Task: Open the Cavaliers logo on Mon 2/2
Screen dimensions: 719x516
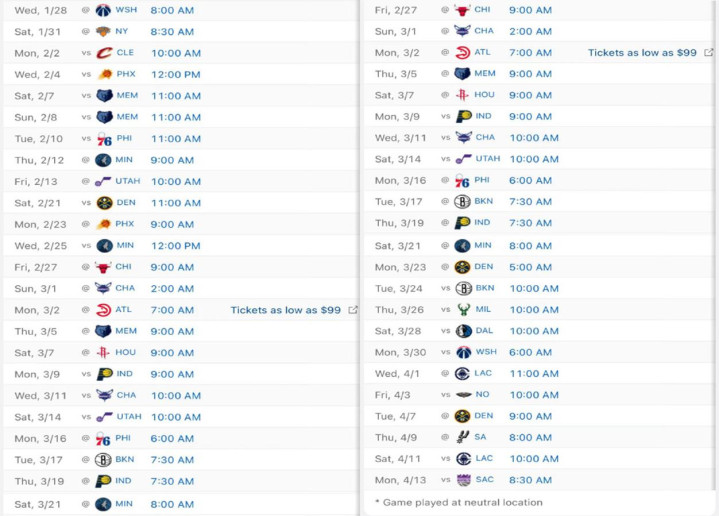Action: point(104,53)
